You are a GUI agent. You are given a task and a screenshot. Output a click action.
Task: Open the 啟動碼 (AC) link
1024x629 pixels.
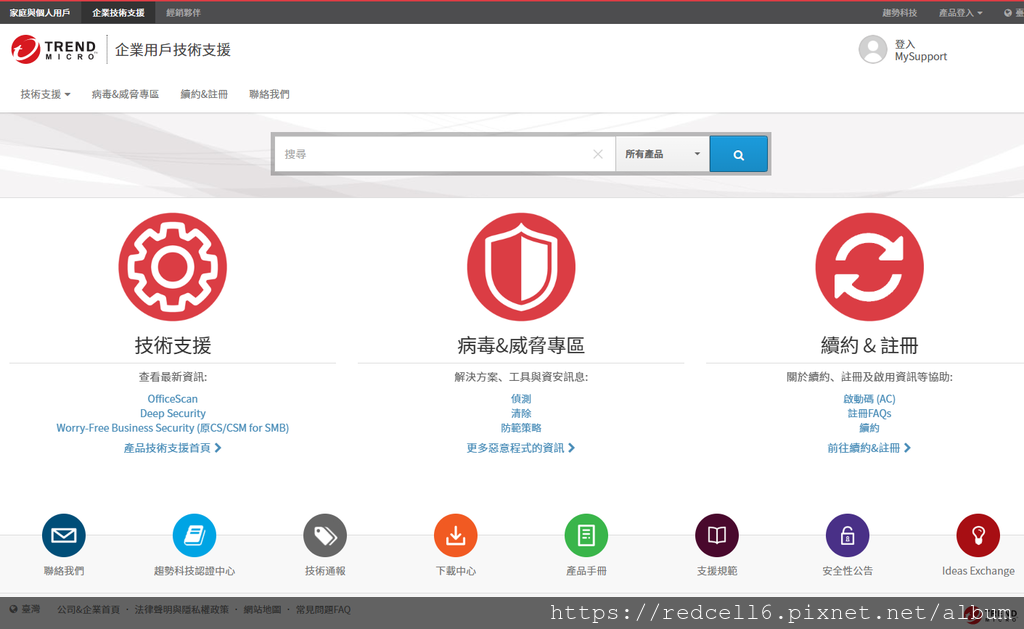click(x=869, y=398)
